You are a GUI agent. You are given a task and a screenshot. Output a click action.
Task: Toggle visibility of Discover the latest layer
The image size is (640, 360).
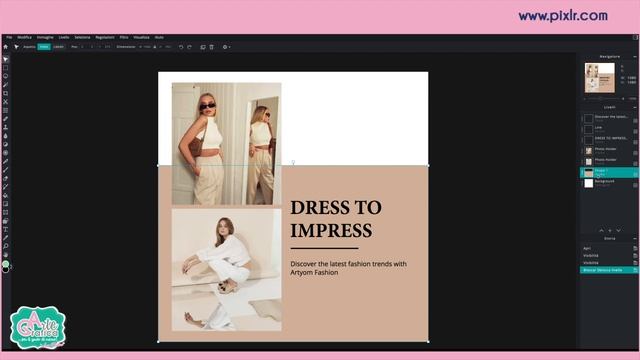[x=636, y=121]
